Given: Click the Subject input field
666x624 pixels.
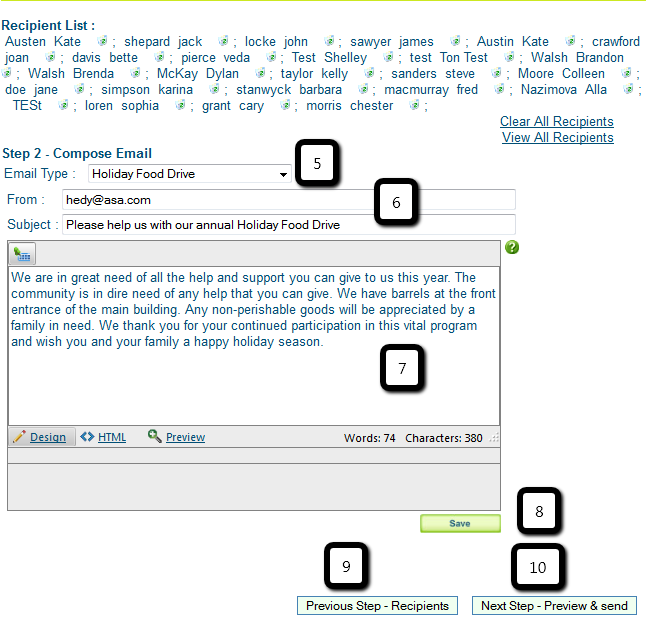Looking at the screenshot, I should pos(288,225).
